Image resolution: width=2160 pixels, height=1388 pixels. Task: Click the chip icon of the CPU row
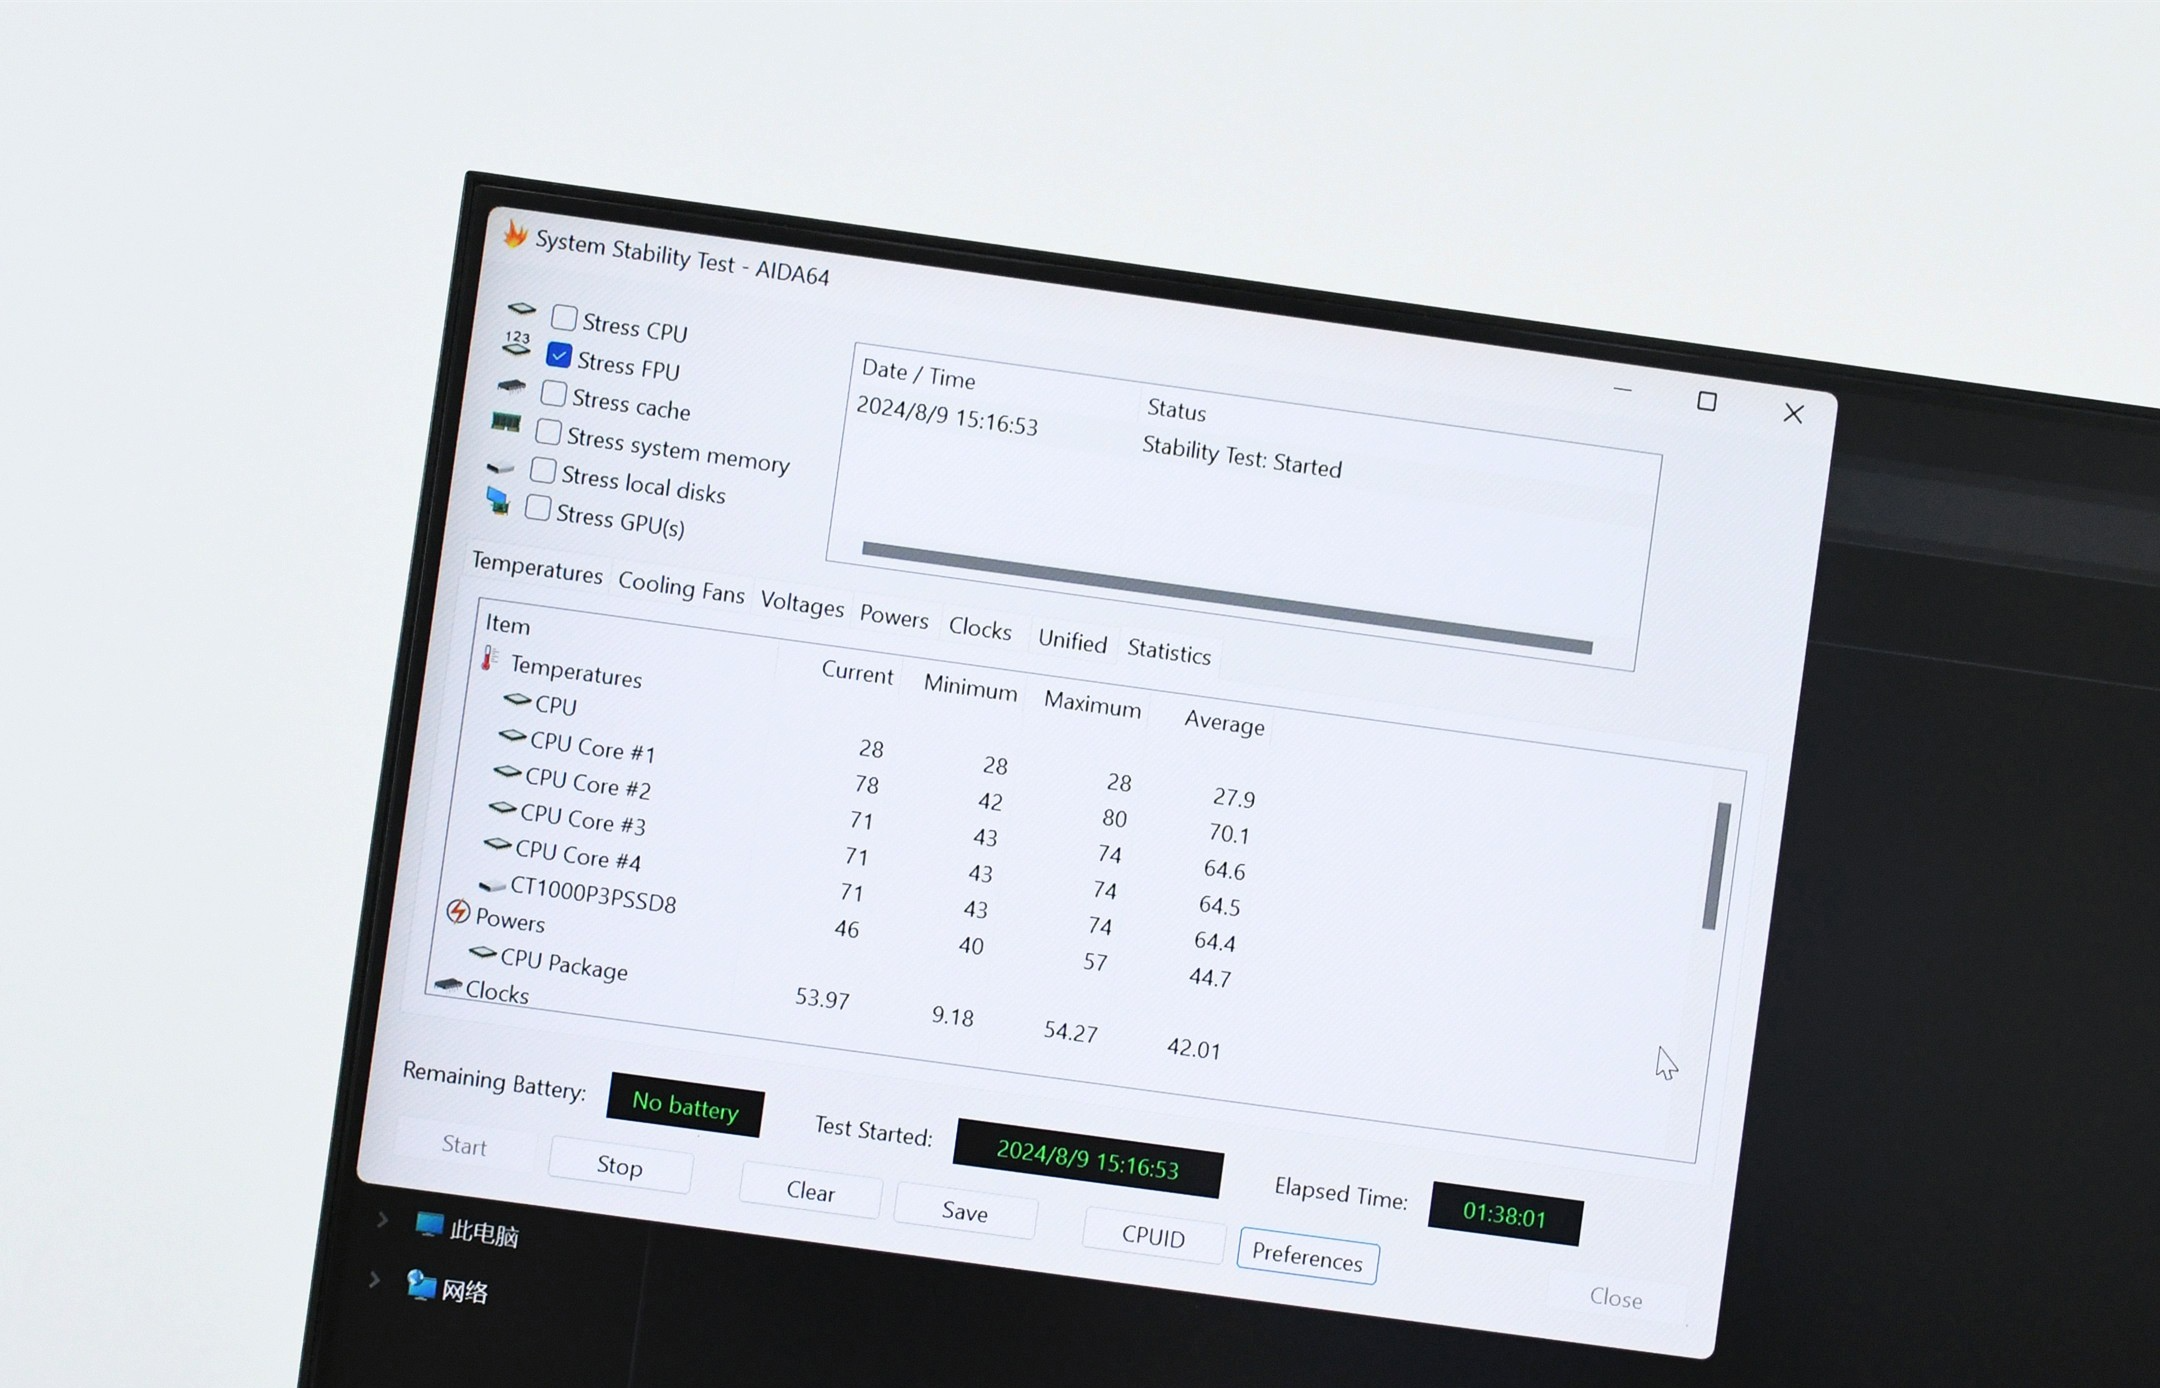point(517,699)
